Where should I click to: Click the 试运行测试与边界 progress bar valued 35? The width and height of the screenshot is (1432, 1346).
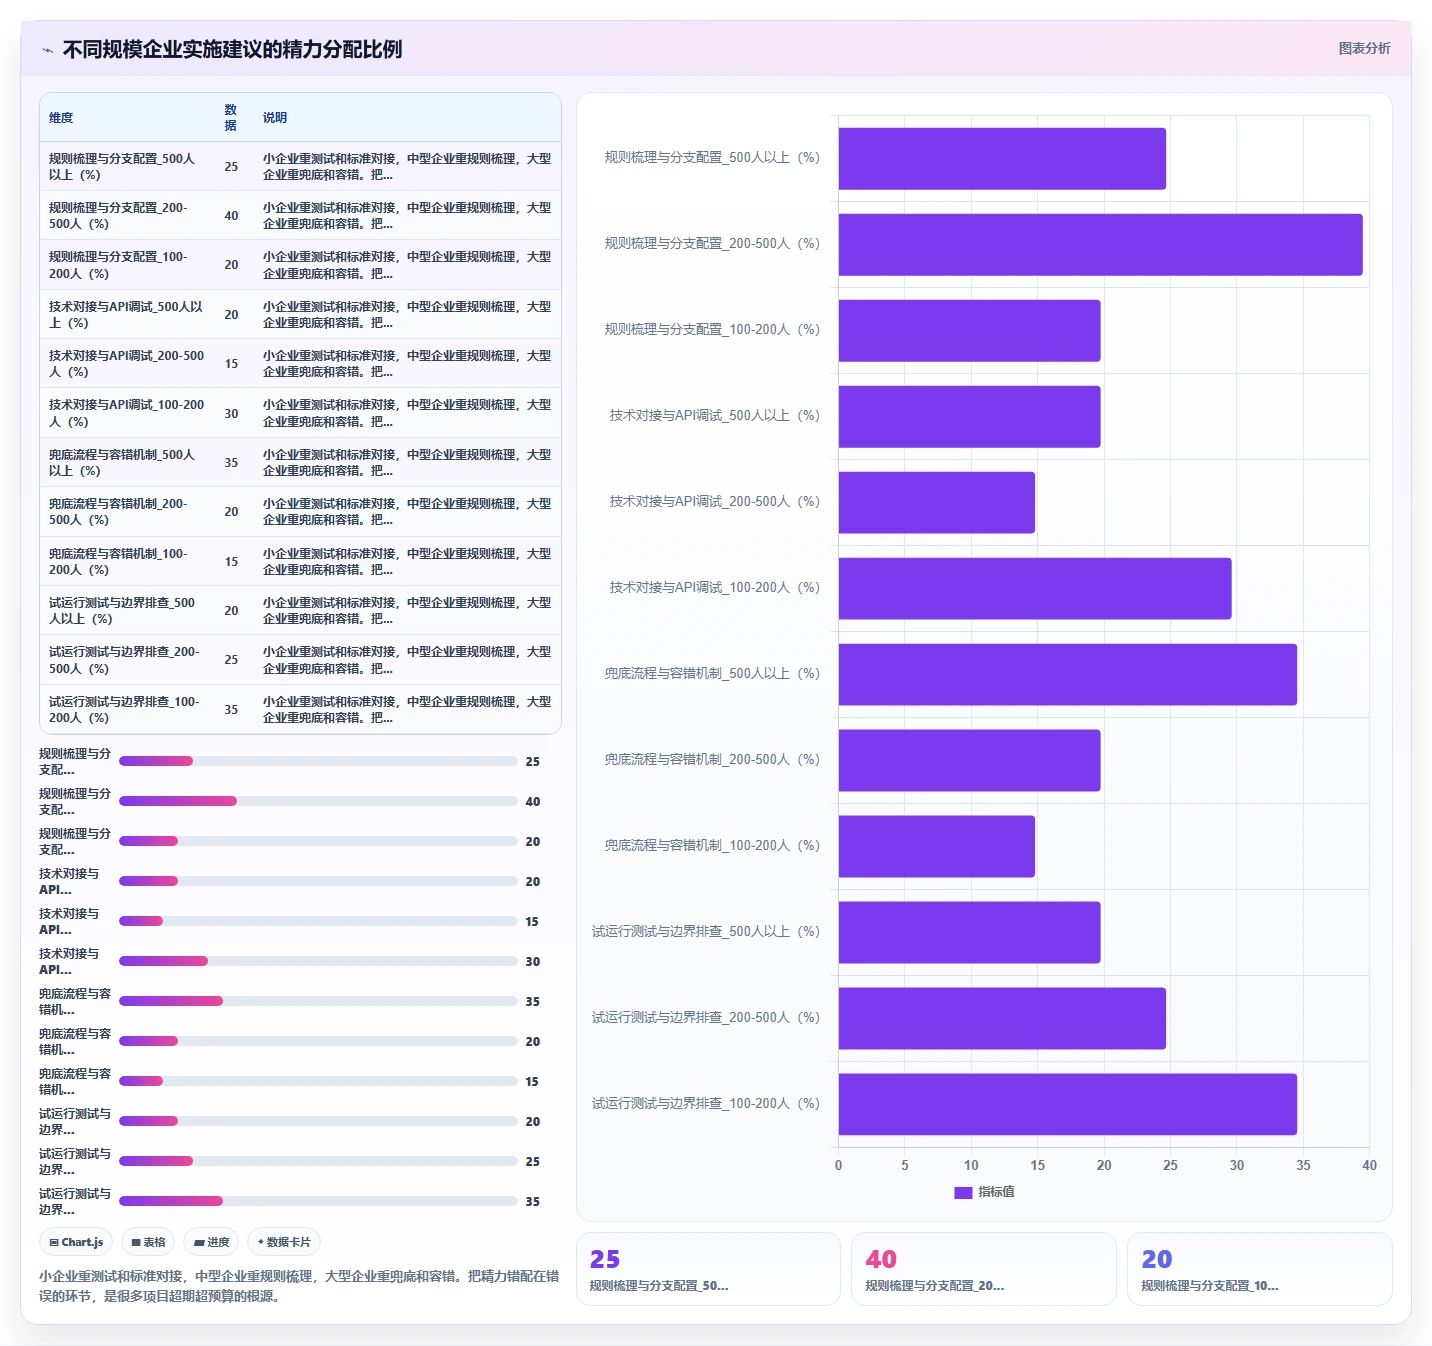click(318, 1201)
